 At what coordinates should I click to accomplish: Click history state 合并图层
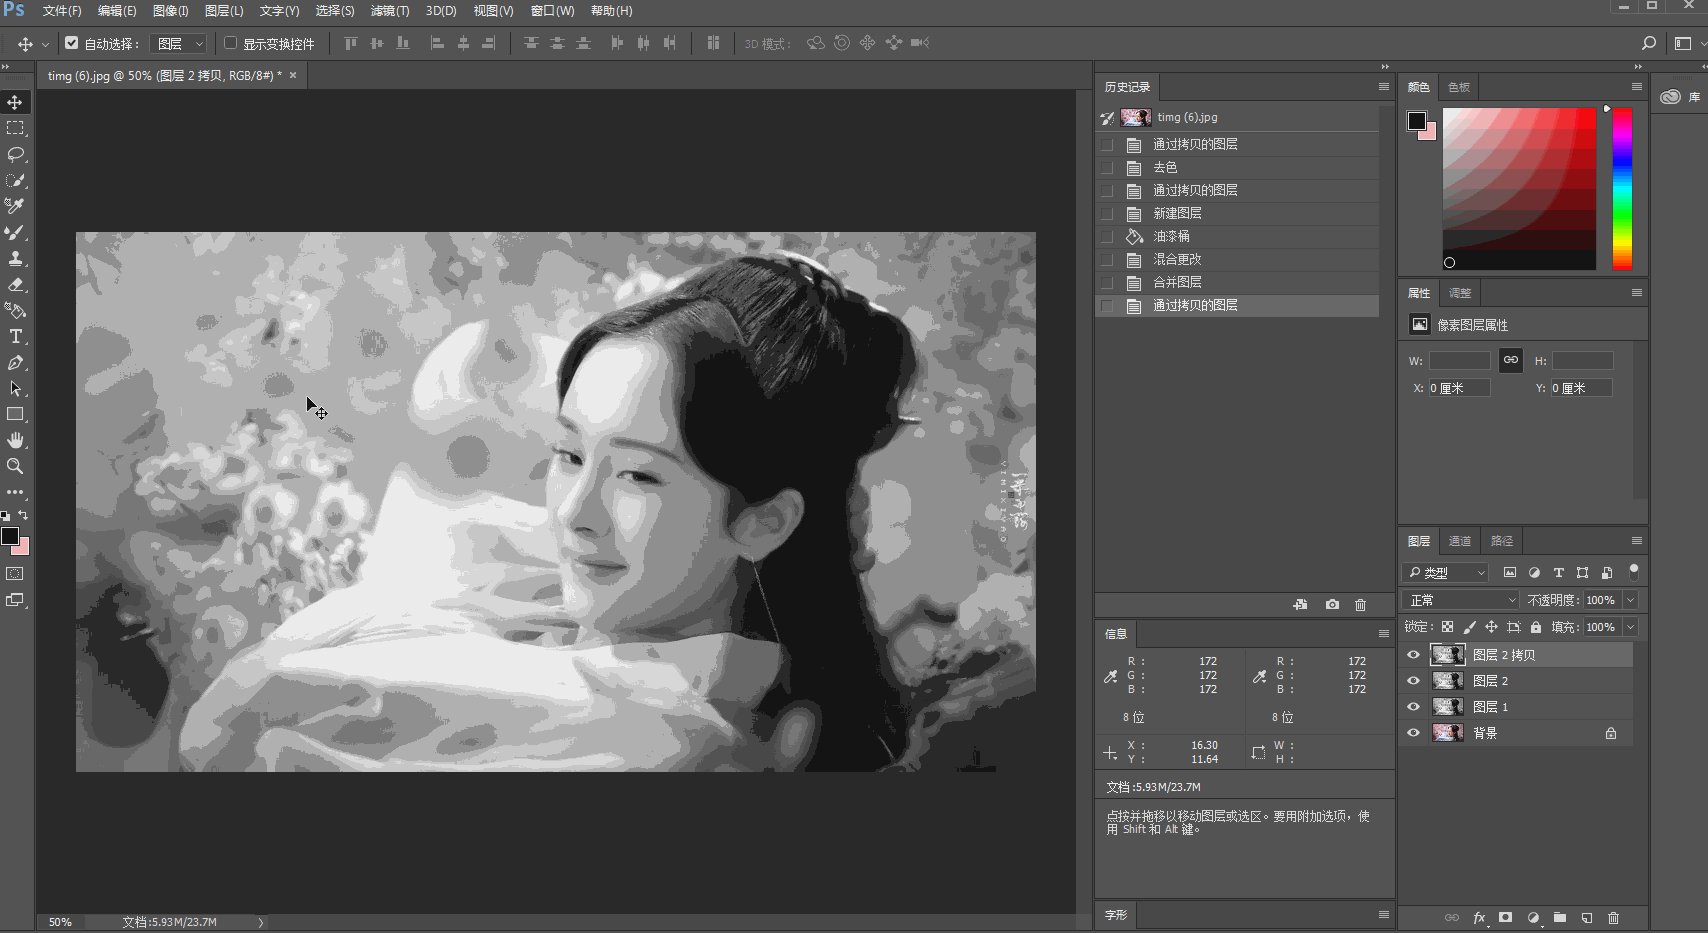[1237, 283]
